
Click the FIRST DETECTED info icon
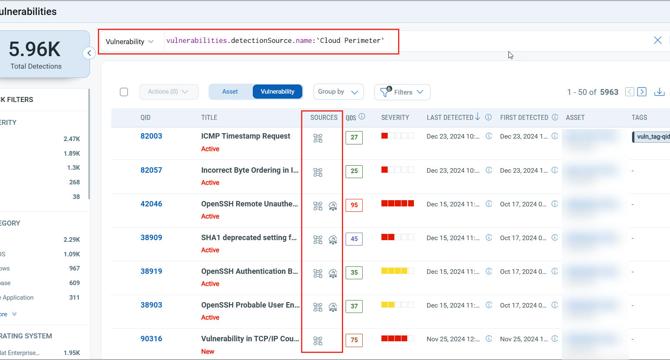(555, 117)
